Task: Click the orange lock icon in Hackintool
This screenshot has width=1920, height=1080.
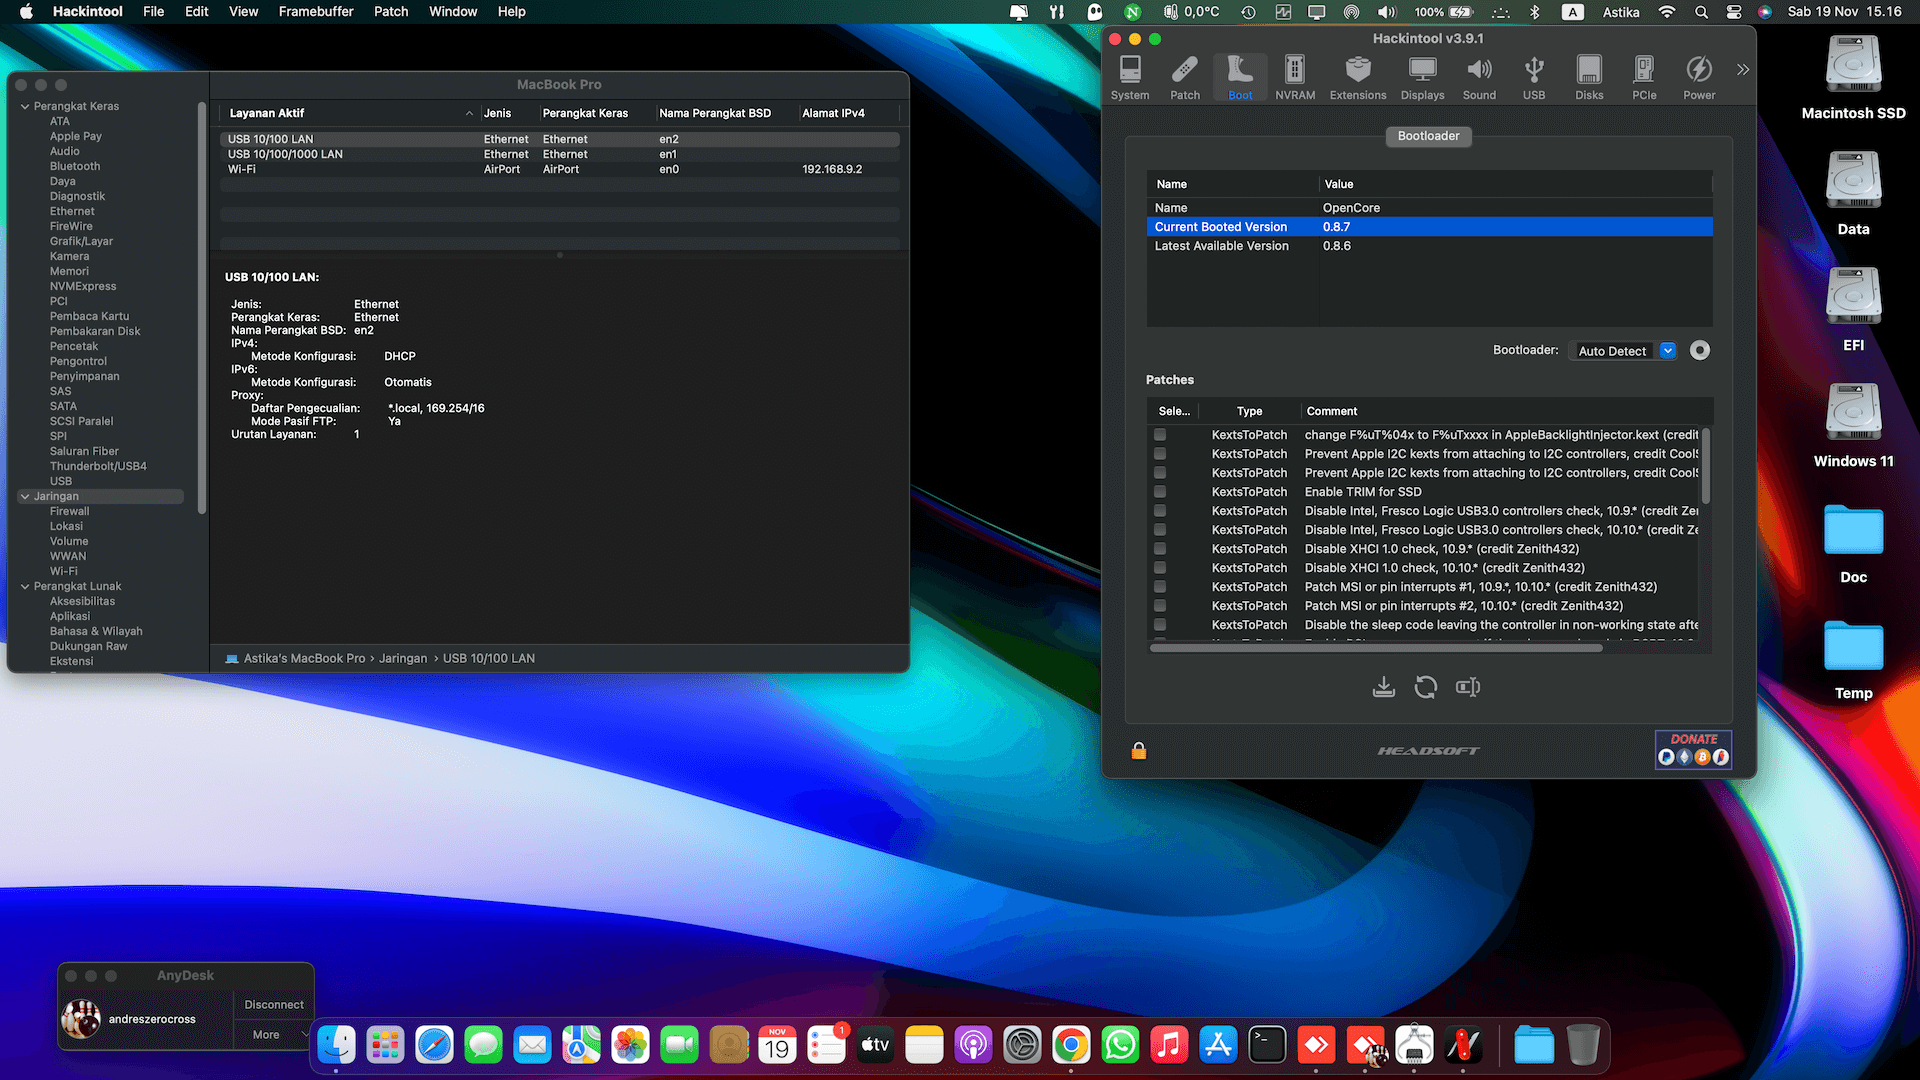Action: click(x=1139, y=751)
